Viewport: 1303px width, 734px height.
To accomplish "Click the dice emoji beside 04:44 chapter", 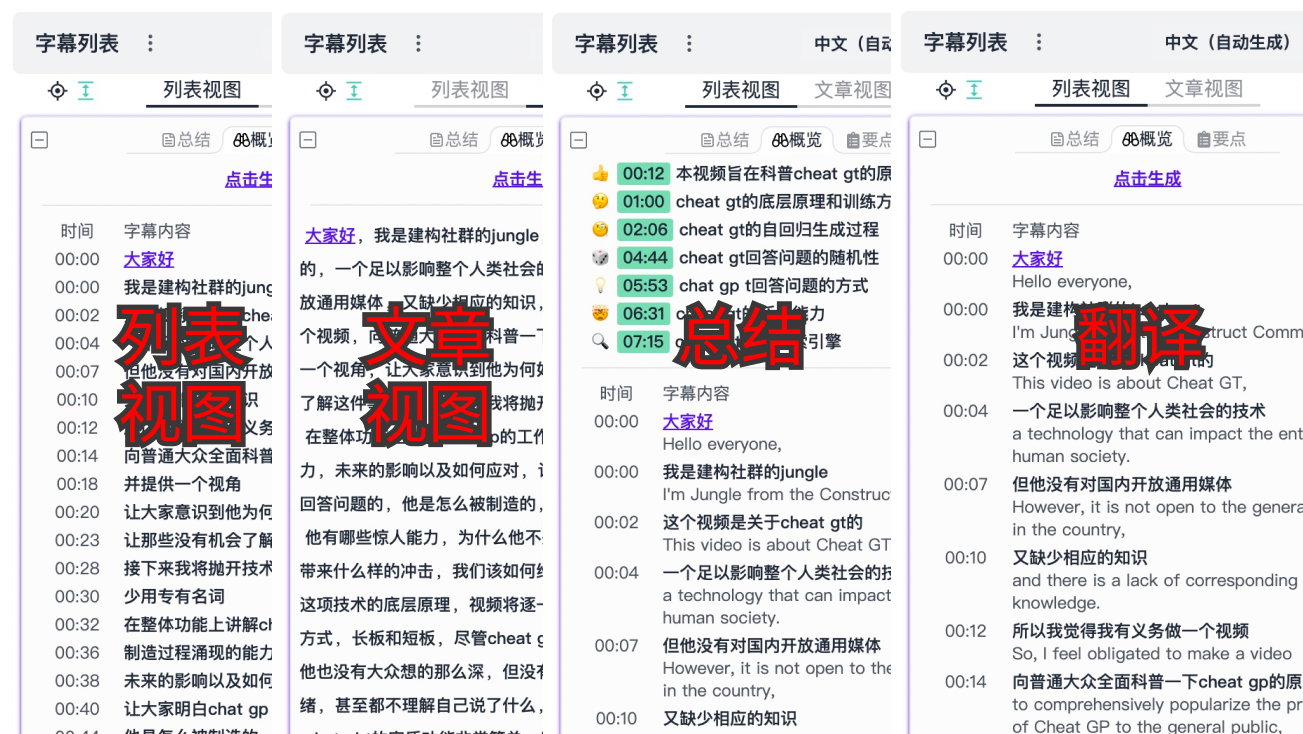I will pyautogui.click(x=600, y=257).
